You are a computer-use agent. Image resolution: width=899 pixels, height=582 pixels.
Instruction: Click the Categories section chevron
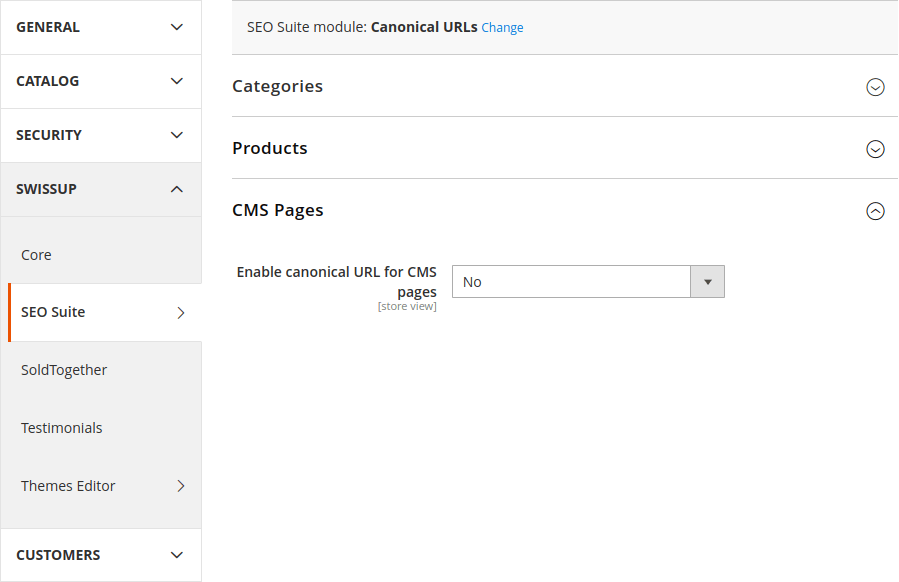click(875, 87)
